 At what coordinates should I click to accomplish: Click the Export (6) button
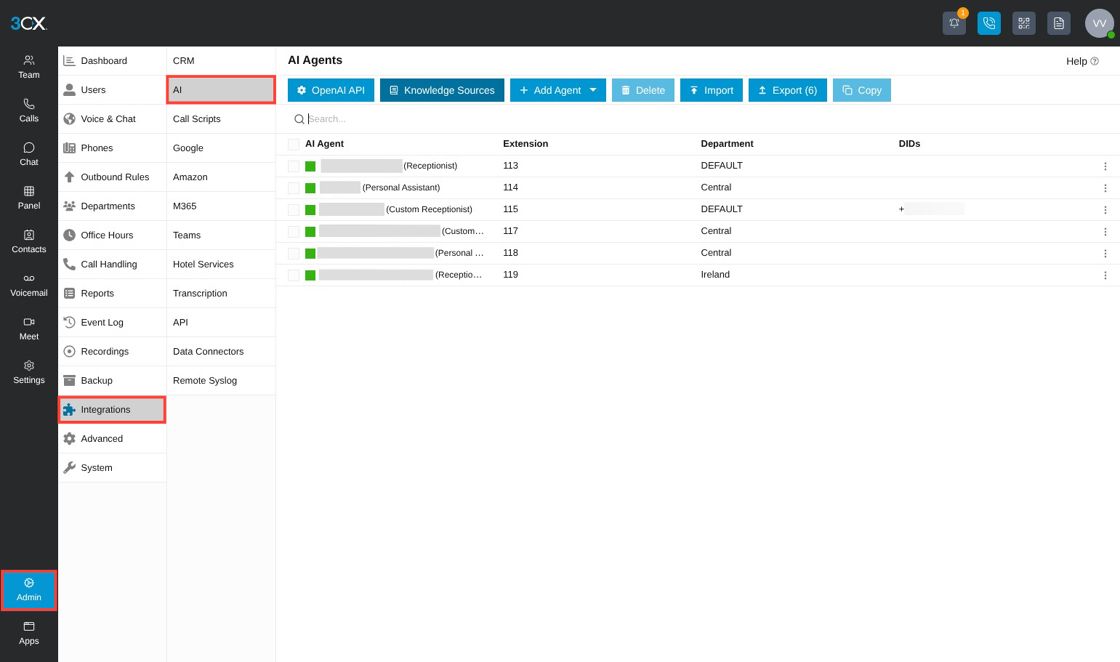788,90
